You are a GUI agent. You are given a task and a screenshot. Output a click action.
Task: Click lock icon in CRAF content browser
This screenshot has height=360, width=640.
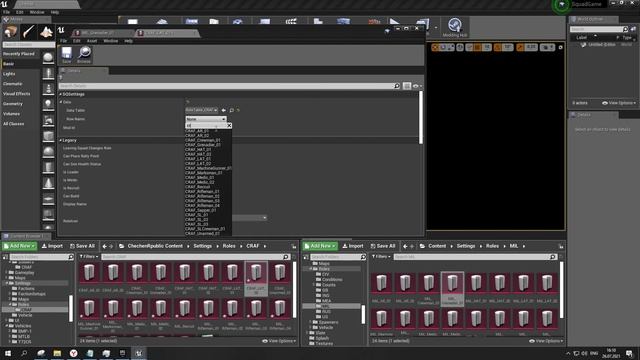pyautogui.click(x=294, y=246)
